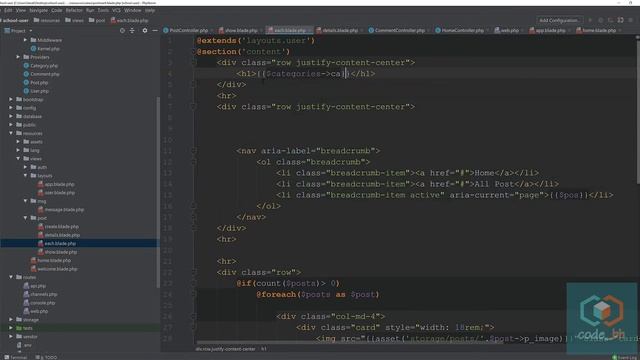Switch to the HomeController.php tab
This screenshot has height=360, width=640.
pyautogui.click(x=462, y=30)
